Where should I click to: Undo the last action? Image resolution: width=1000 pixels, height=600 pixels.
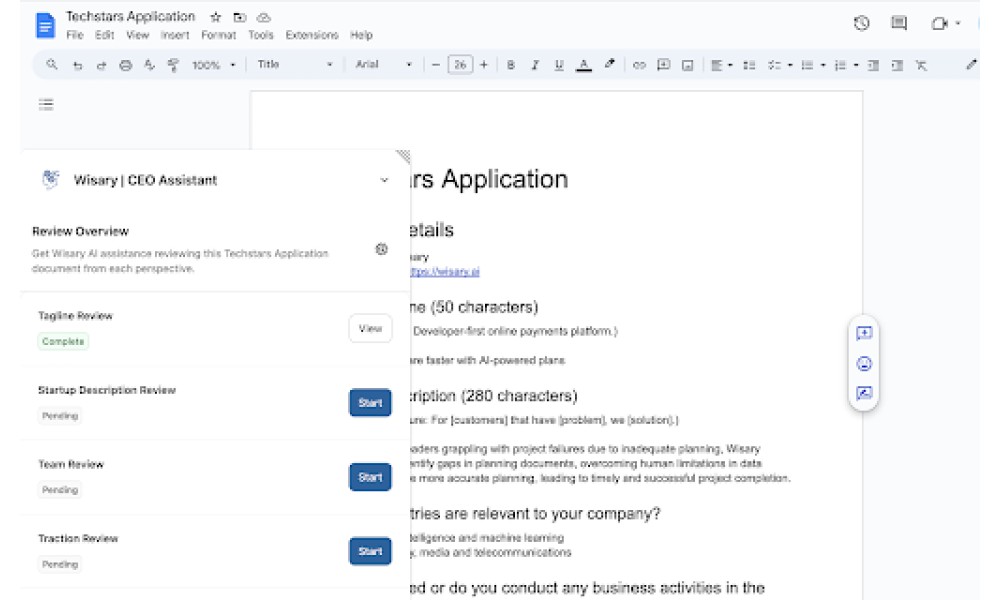click(78, 65)
